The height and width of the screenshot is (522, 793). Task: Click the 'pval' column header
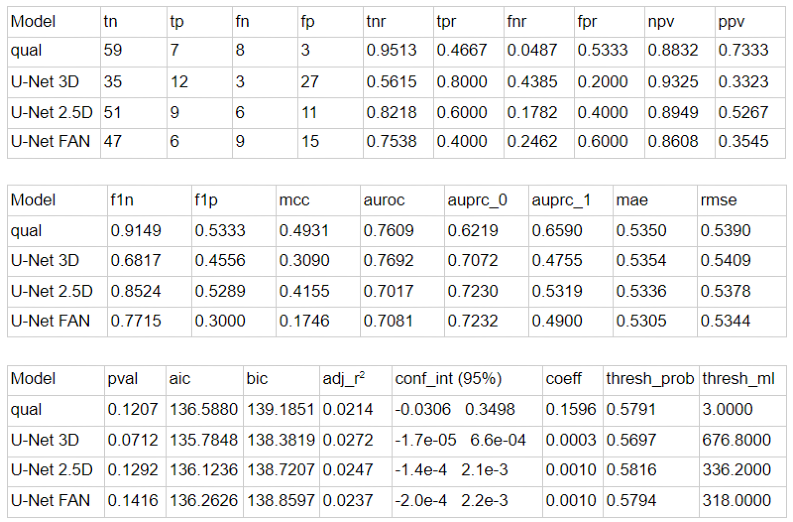(x=122, y=379)
